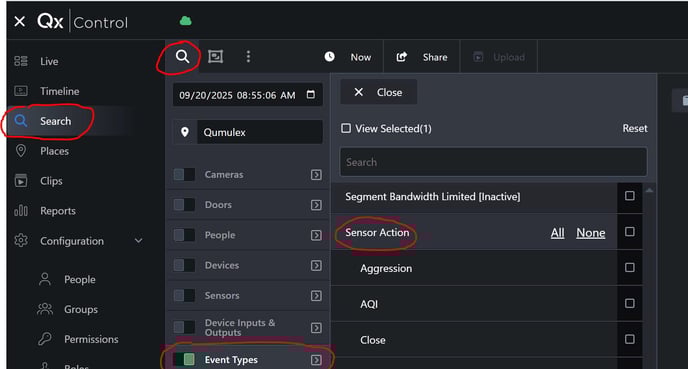
Task: Toggle the Sensors filter switch
Action: pos(184,295)
